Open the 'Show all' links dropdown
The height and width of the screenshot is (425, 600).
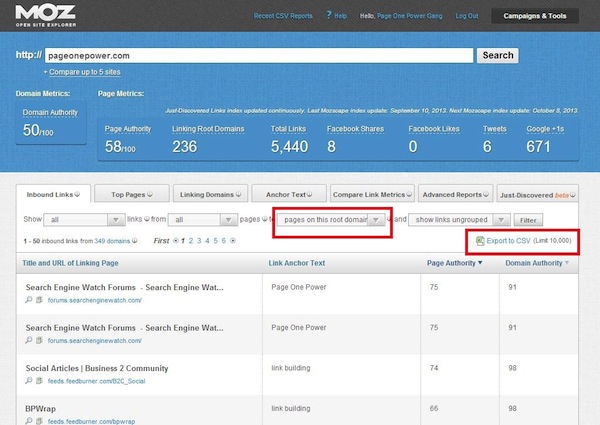[x=84, y=220]
